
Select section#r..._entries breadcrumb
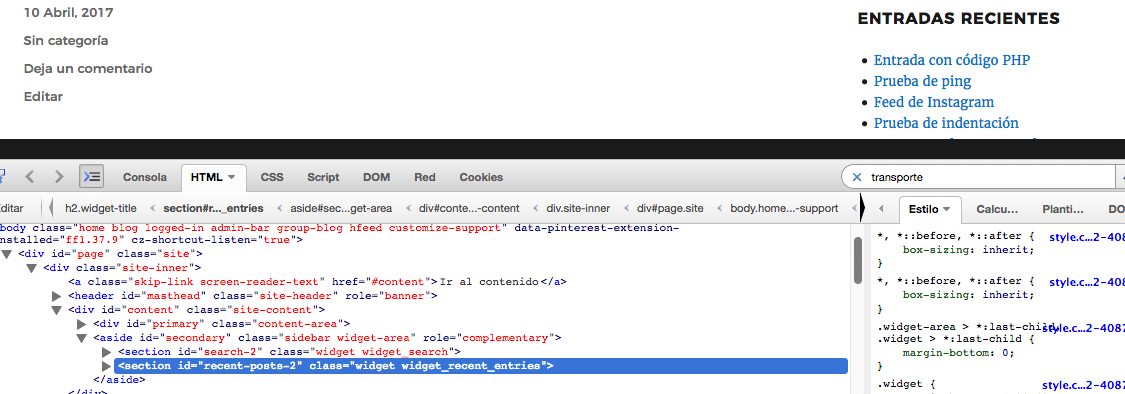click(214, 208)
